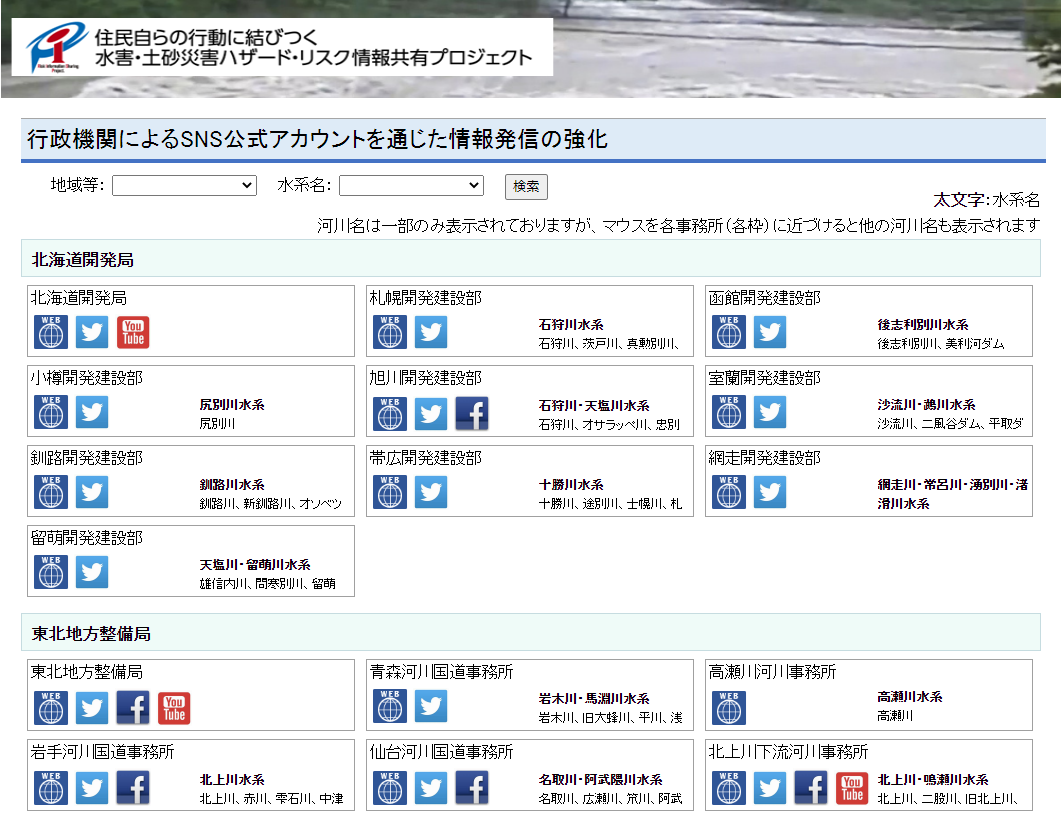Image resolution: width=1063 pixels, height=815 pixels.
Task: Click the 留萌開発建設部 WEB icon
Action: pyautogui.click(x=51, y=572)
